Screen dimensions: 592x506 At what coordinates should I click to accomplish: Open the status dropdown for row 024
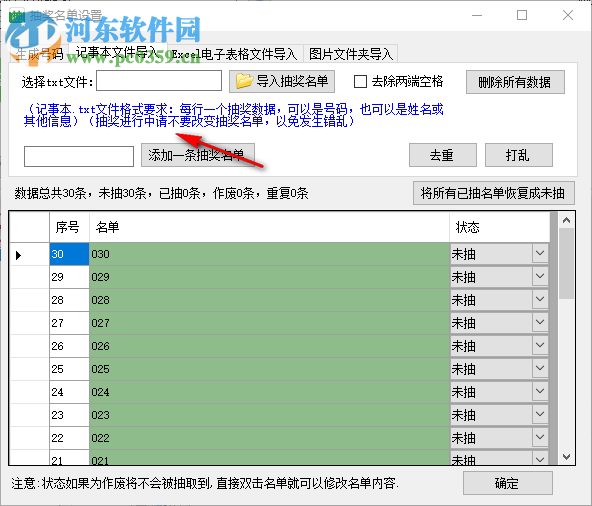pos(540,392)
